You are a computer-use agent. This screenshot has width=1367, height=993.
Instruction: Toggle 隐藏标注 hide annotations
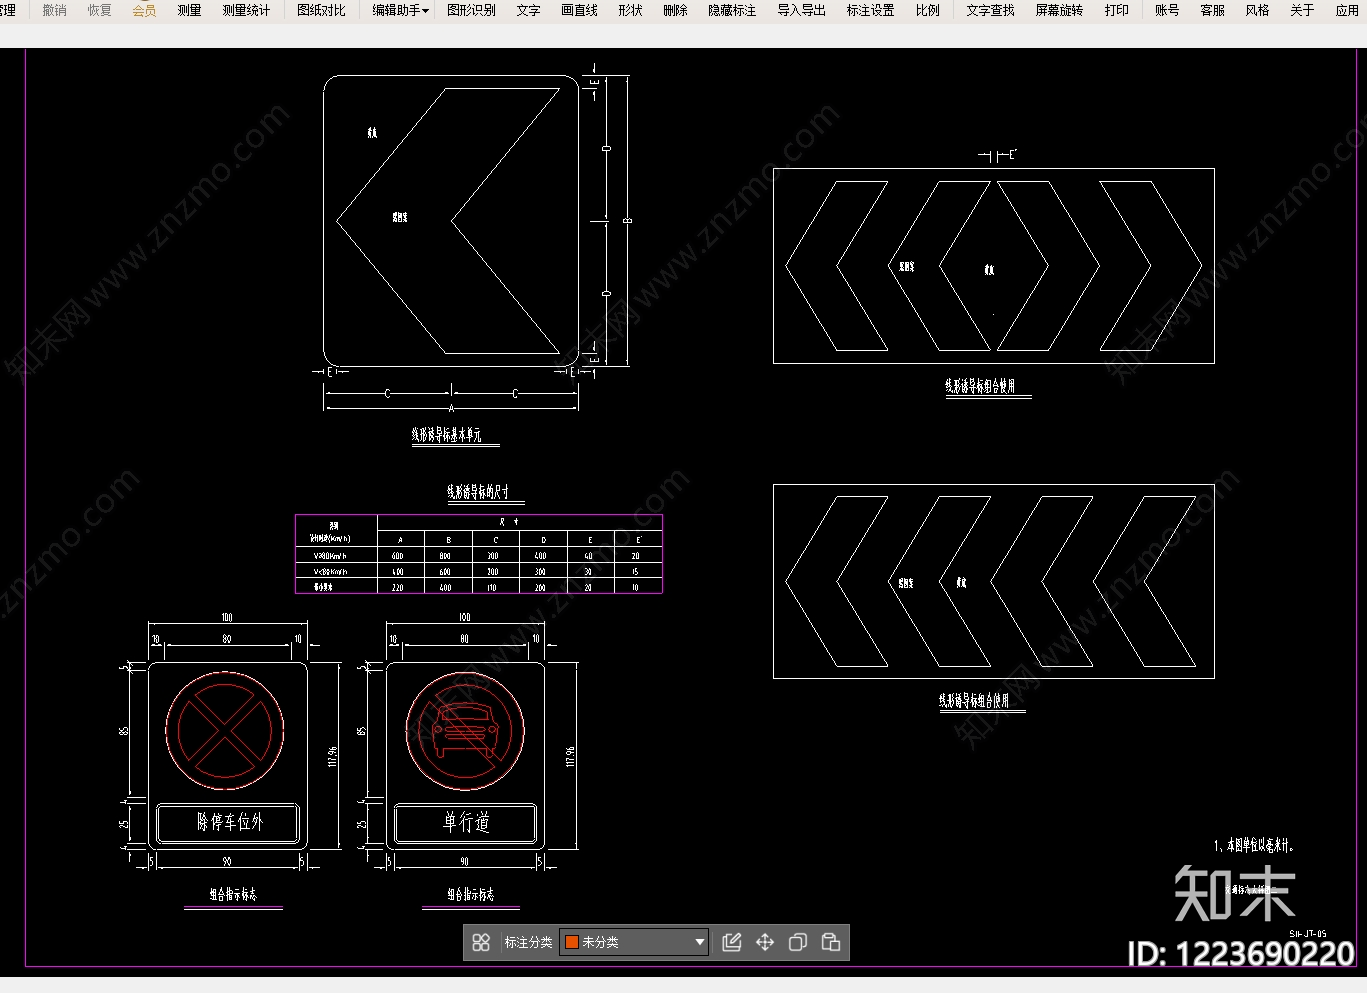pos(732,10)
